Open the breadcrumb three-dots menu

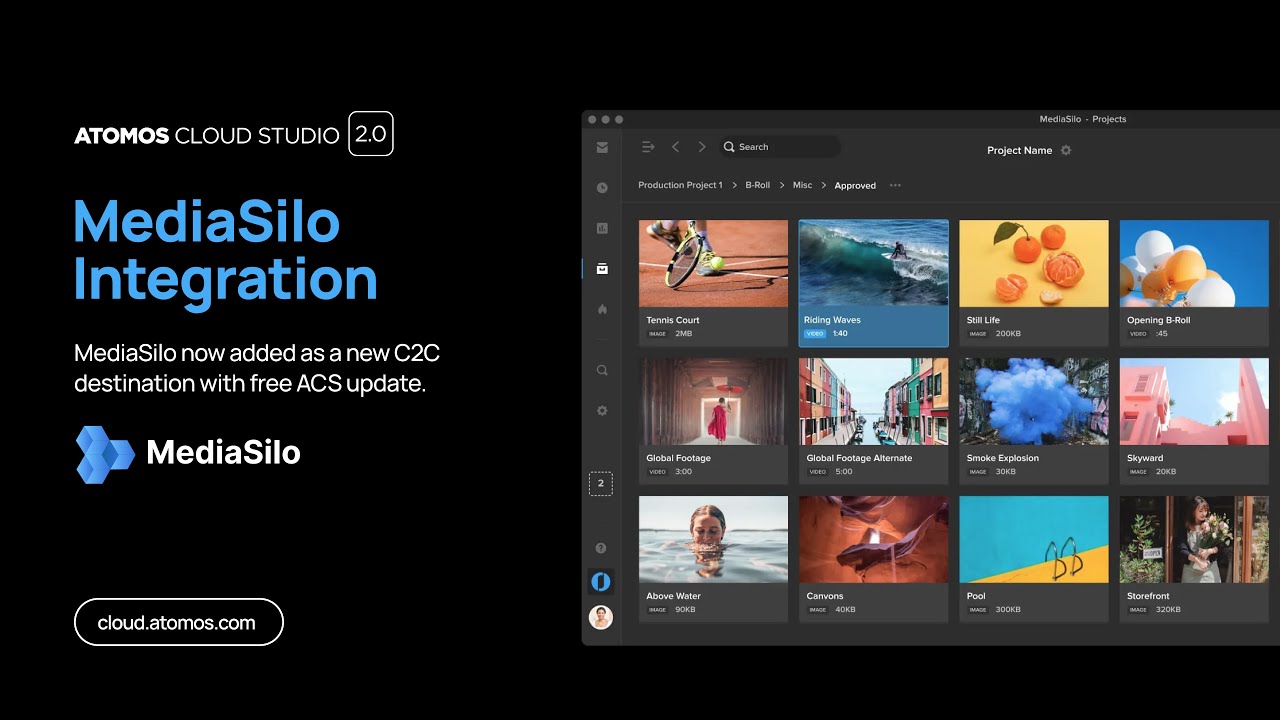(895, 185)
